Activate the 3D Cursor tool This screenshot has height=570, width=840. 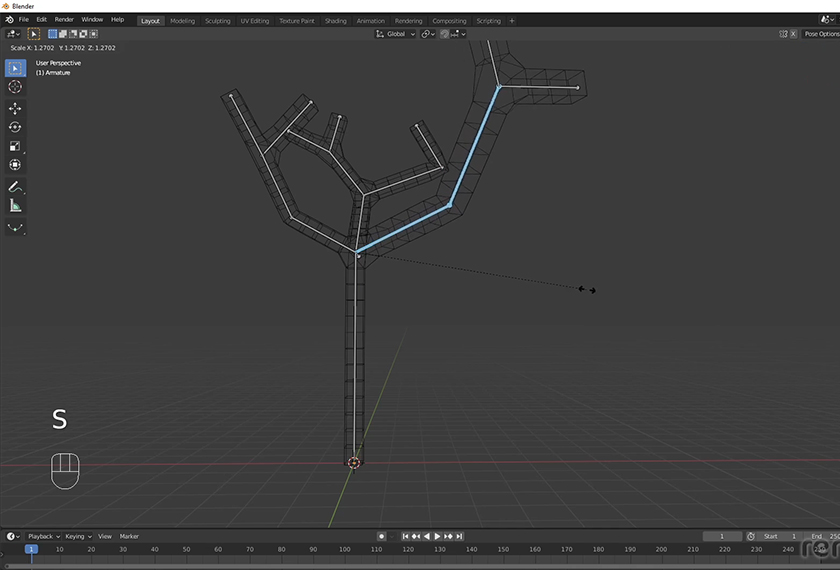(15, 87)
